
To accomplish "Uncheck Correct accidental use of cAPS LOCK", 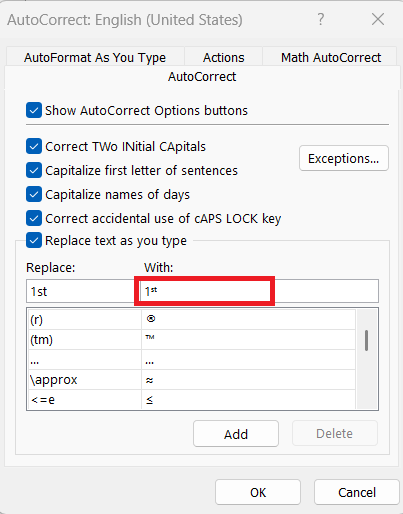I will 34,218.
